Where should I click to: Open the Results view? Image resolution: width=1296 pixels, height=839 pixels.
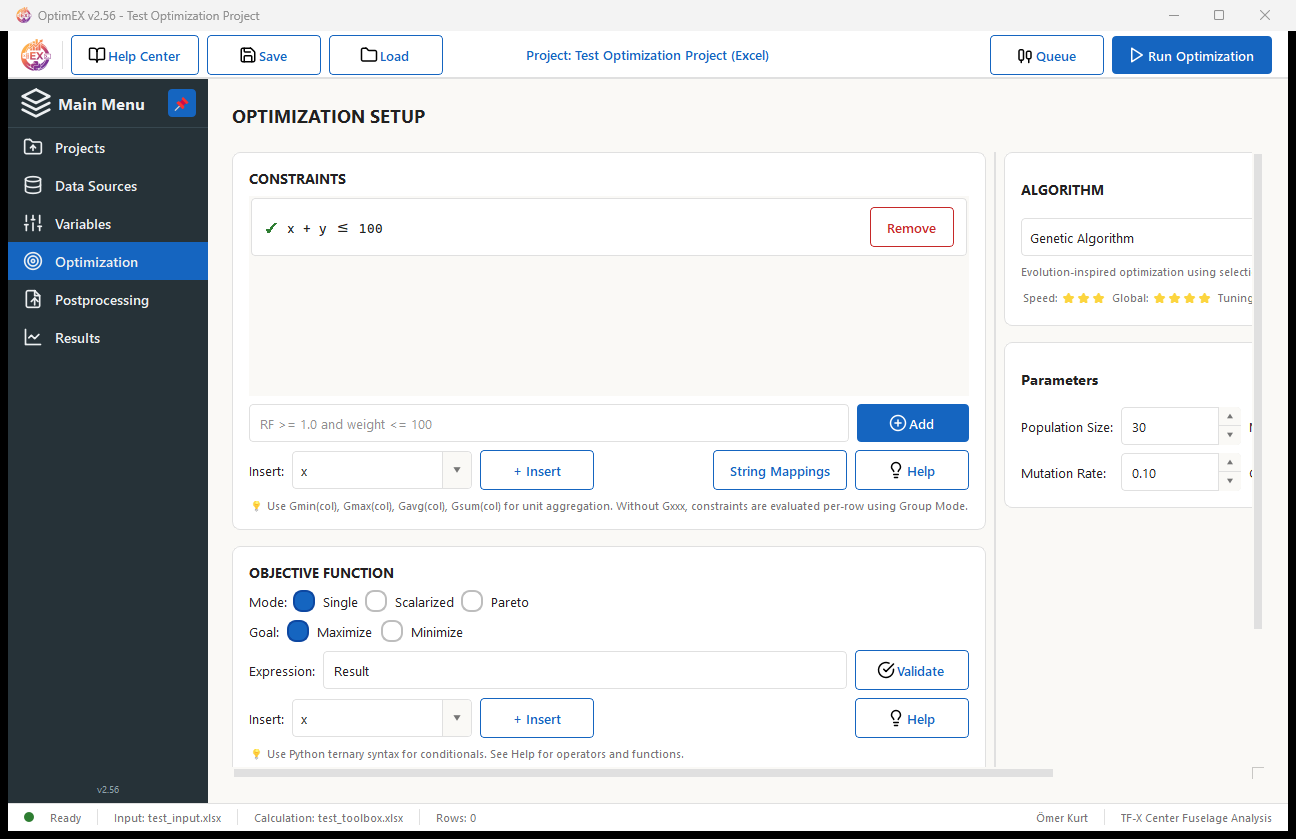point(34,337)
